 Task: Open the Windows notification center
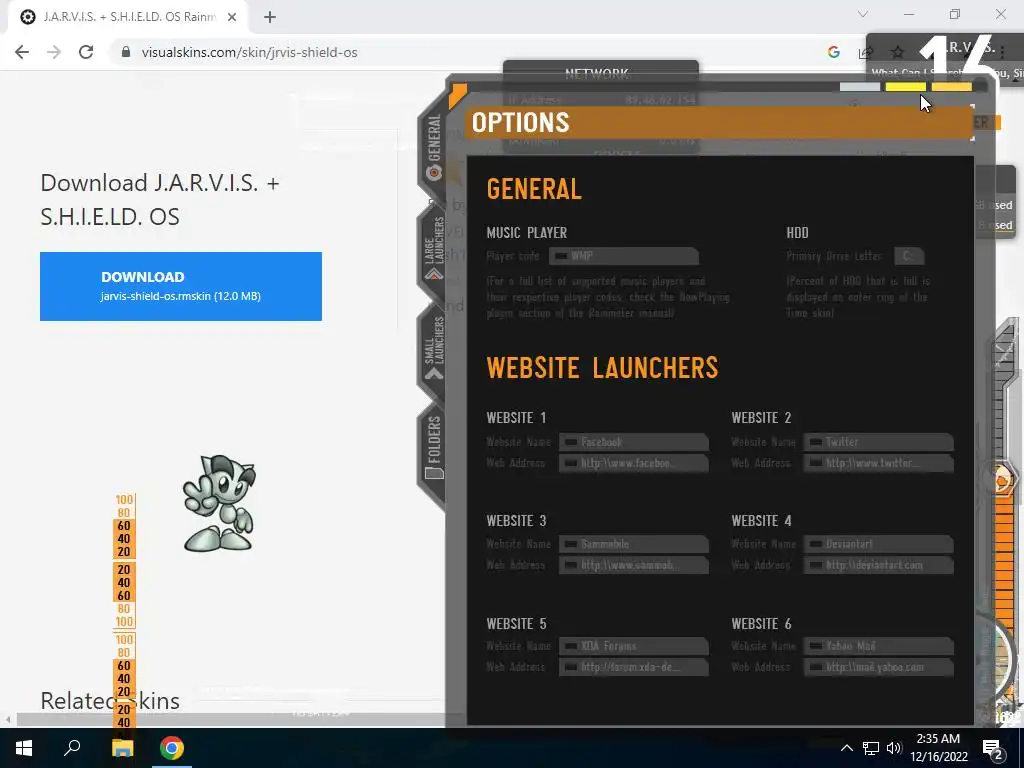click(x=993, y=748)
